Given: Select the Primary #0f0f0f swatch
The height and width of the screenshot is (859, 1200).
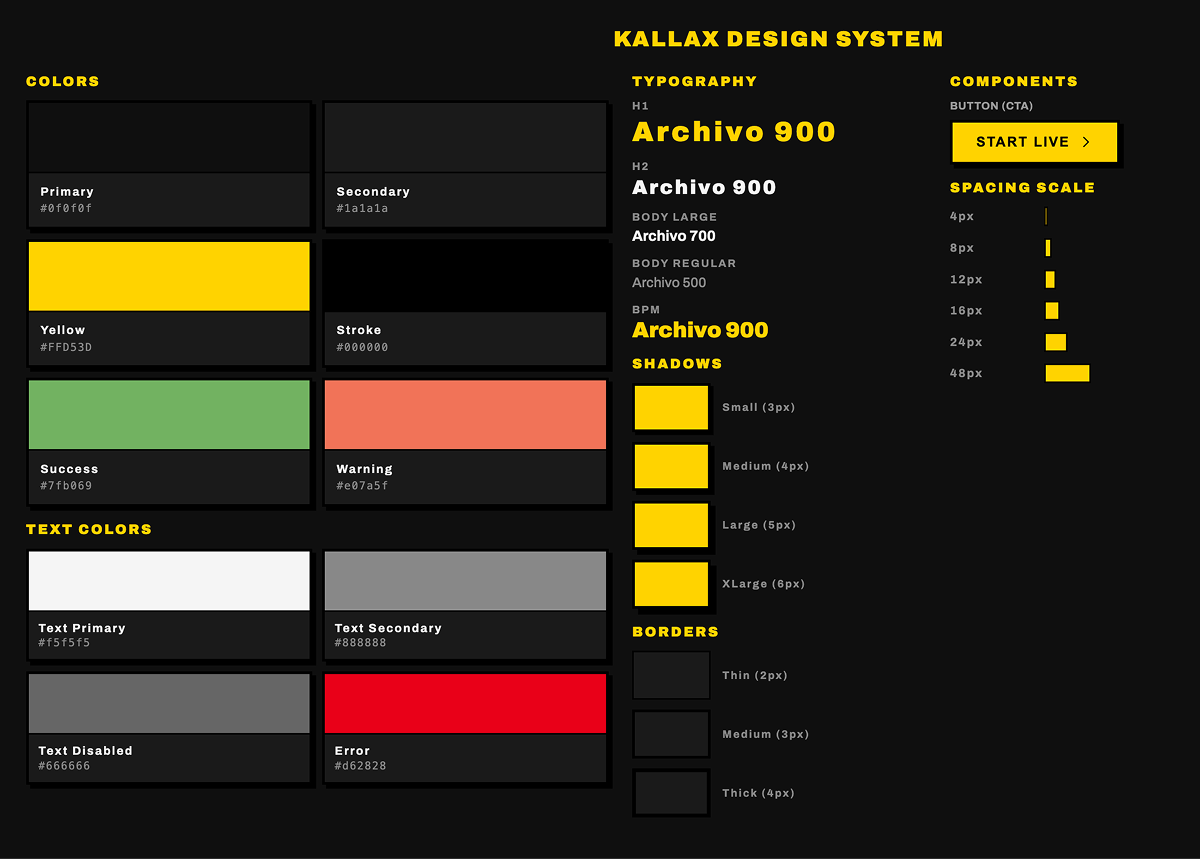Looking at the screenshot, I should 168,137.
